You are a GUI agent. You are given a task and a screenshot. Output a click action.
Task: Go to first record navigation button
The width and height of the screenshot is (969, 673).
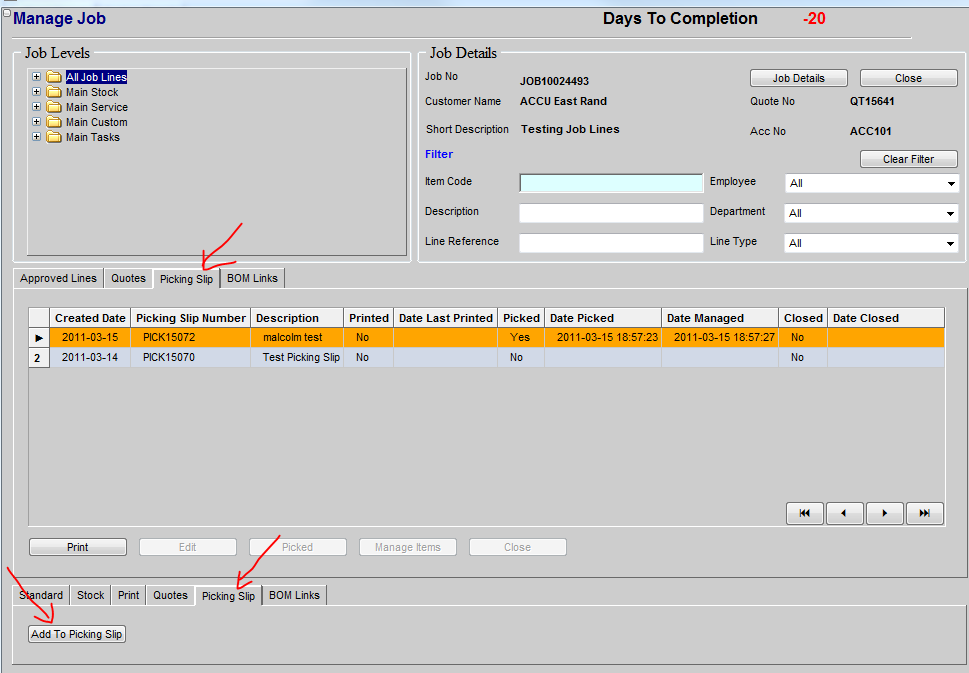coord(805,513)
